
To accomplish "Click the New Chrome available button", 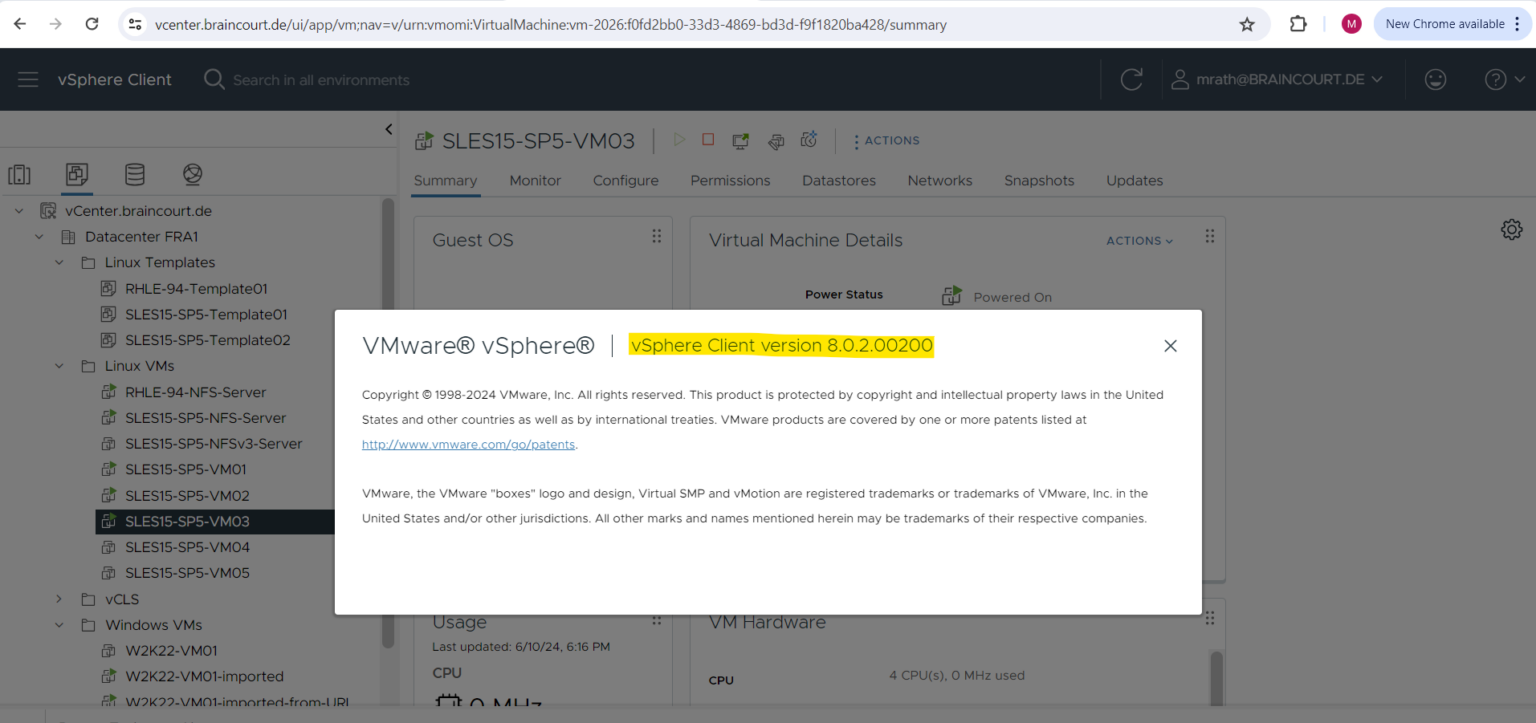I will point(1446,22).
